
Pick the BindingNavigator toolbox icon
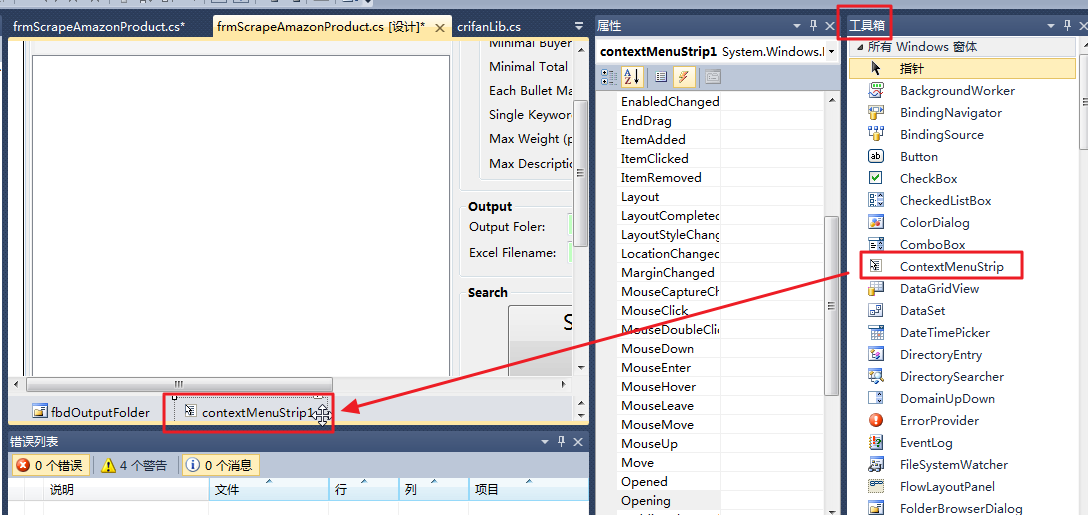pos(876,112)
